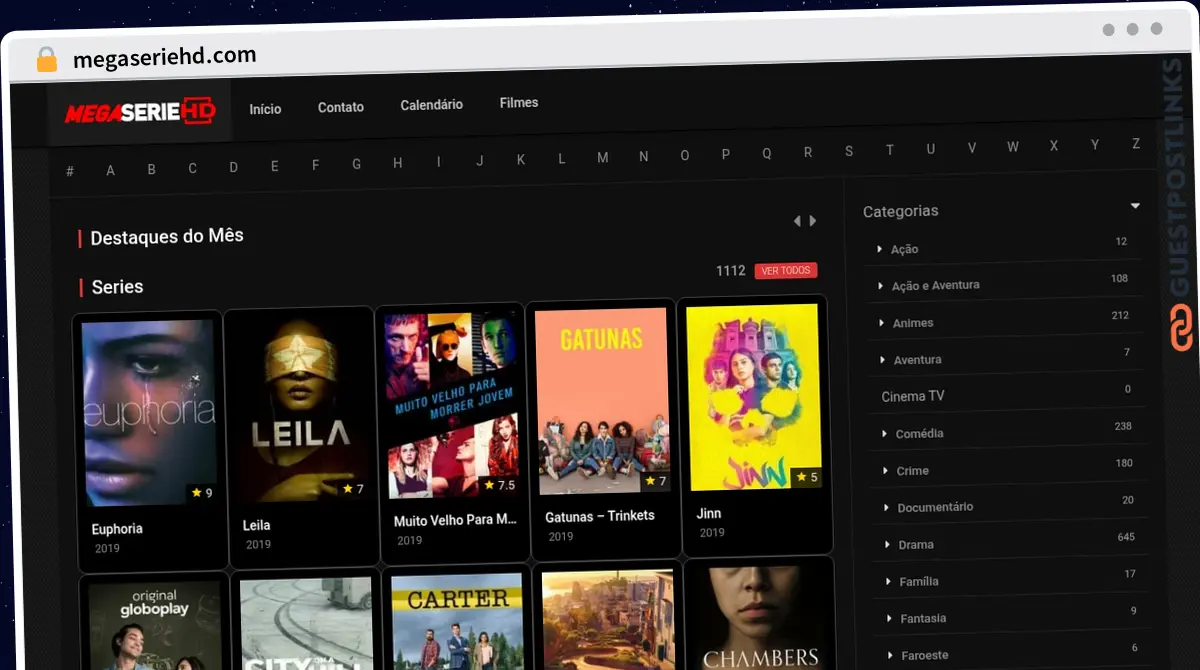This screenshot has height=670, width=1200.
Task: Click the Jinn star rating badge
Action: 806,478
